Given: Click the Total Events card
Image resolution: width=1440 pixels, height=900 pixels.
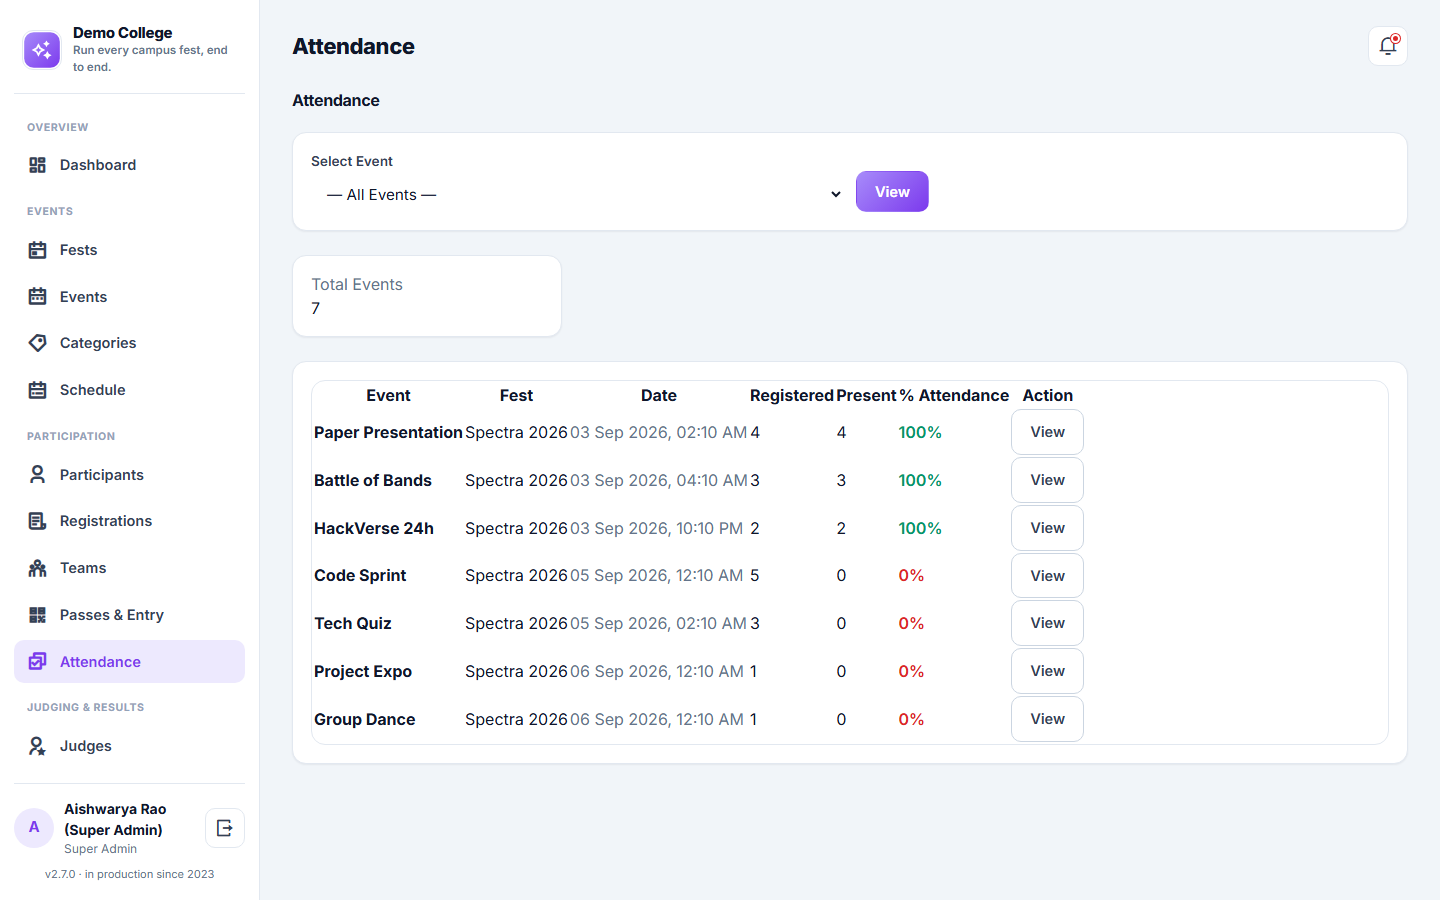Looking at the screenshot, I should pos(427,296).
